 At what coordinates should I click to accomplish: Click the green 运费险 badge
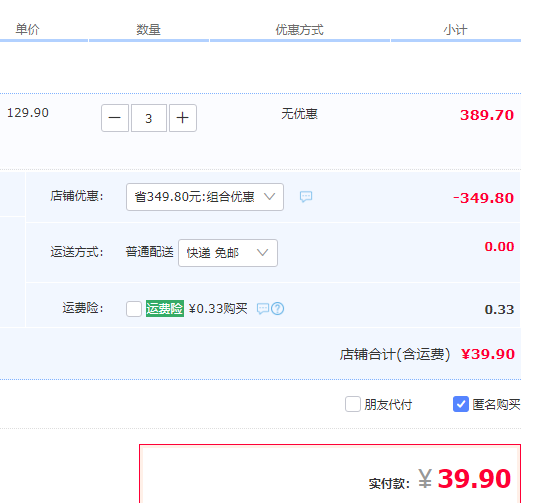click(165, 308)
